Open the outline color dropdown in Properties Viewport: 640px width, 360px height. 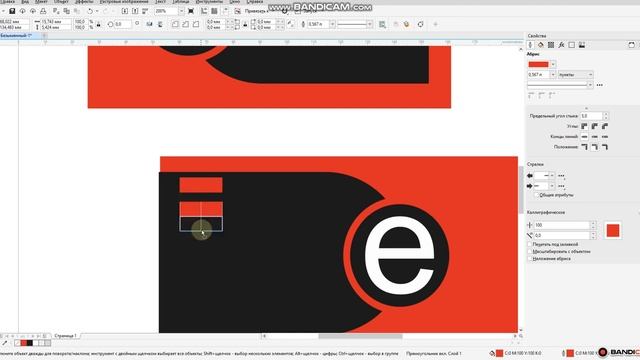(553, 64)
